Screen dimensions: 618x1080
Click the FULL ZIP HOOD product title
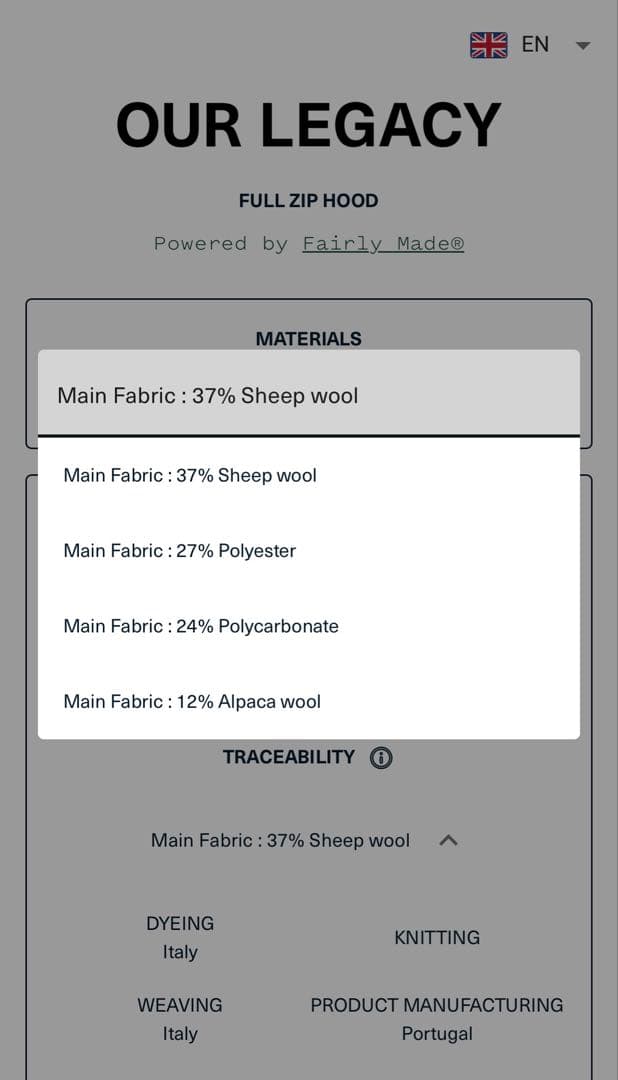[308, 201]
